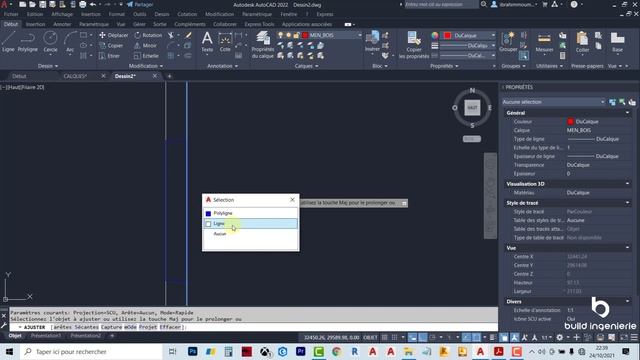640x360 pixels.
Task: Click Copier les propriétés tool
Action: (x=414, y=45)
